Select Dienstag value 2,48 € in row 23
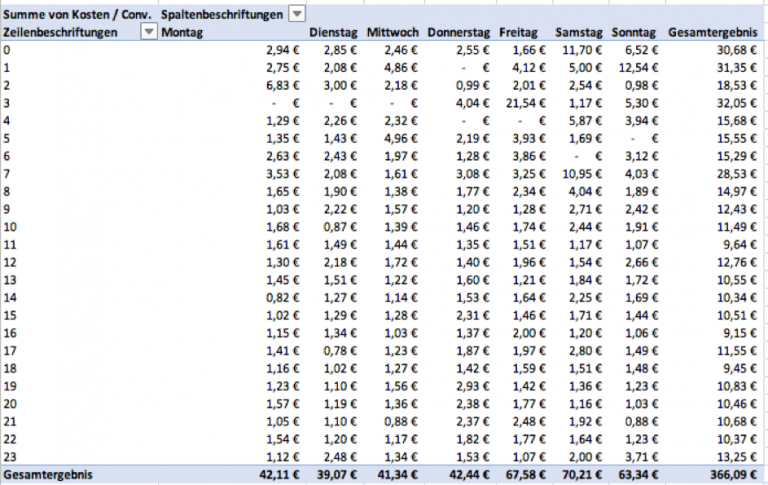Viewport: 768px width, 485px height. pyautogui.click(x=340, y=457)
